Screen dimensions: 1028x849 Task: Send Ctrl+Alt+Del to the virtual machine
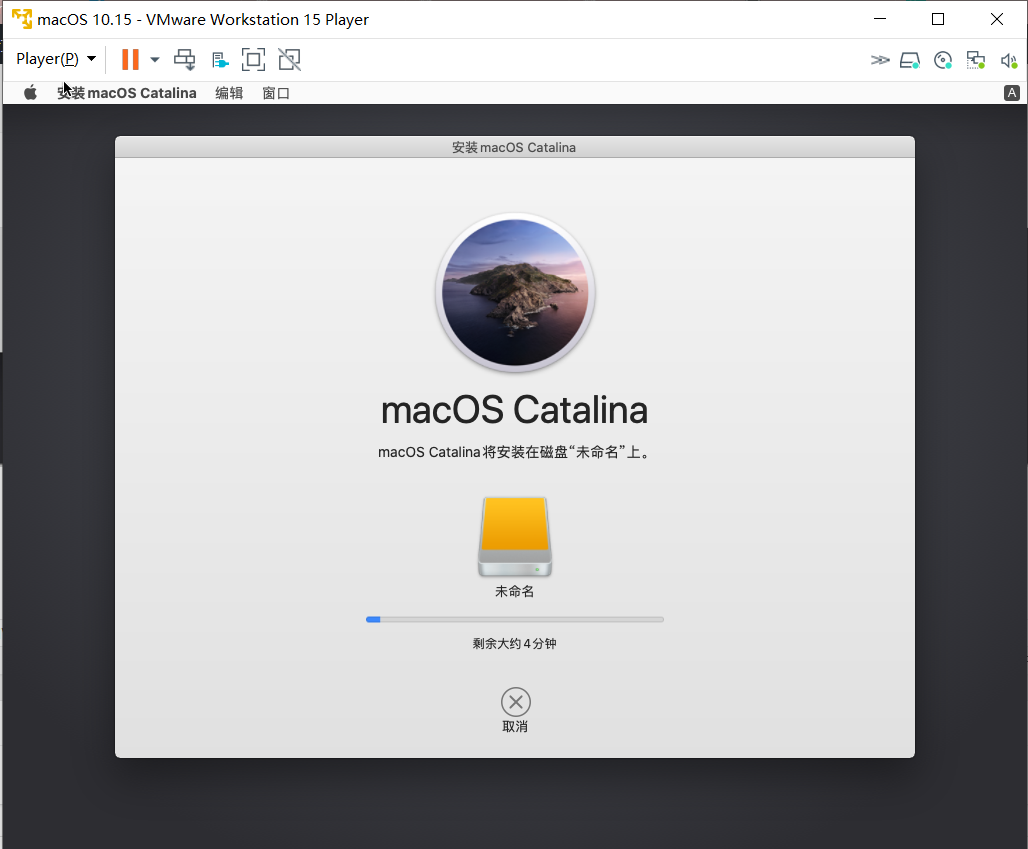point(184,59)
